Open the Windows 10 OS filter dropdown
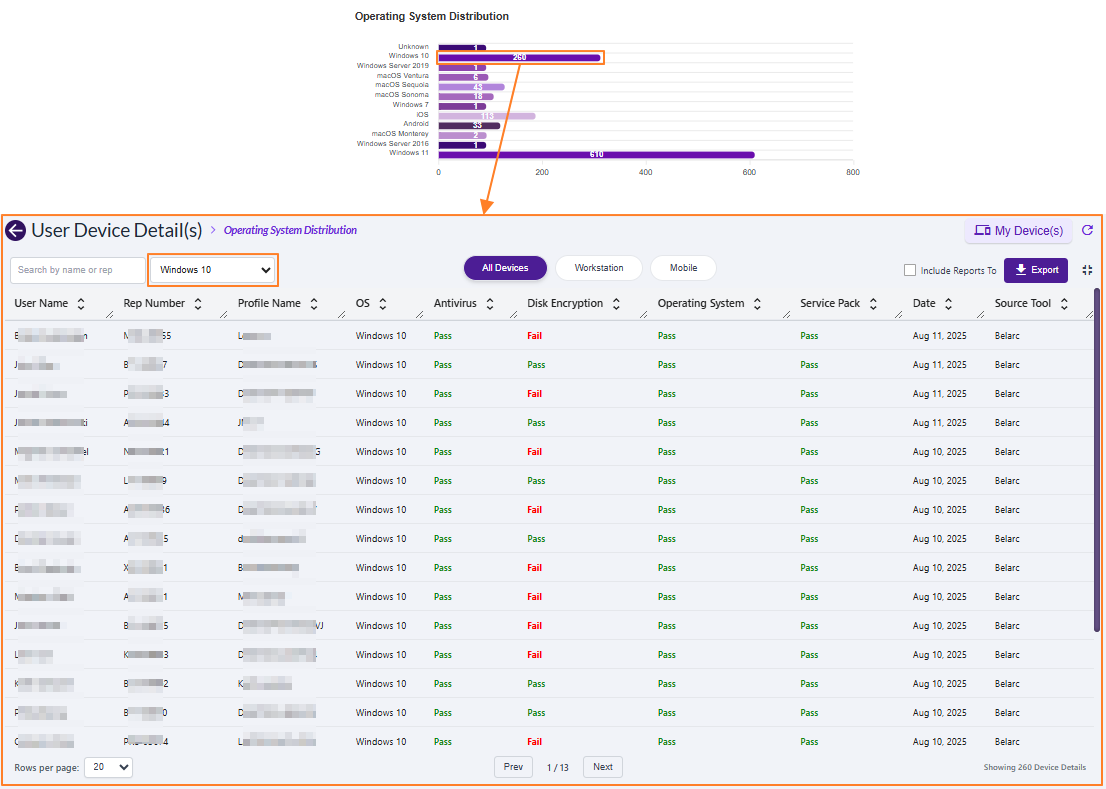The height and width of the screenshot is (789, 1106). click(x=214, y=270)
